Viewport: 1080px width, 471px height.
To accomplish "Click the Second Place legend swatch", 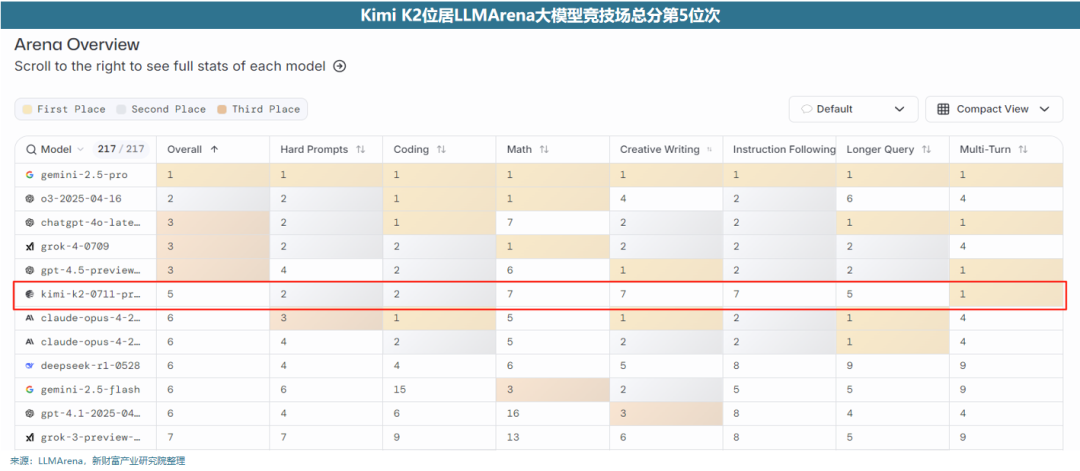I will [x=121, y=109].
